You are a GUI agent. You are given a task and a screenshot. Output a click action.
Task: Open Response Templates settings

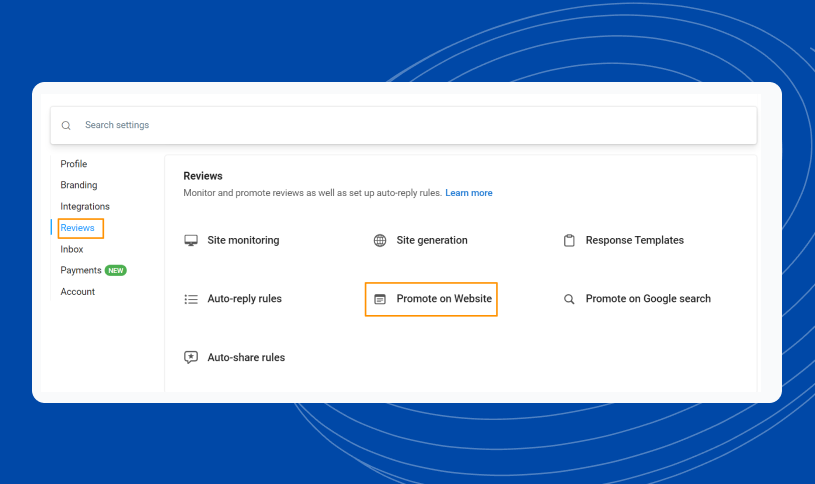635,240
